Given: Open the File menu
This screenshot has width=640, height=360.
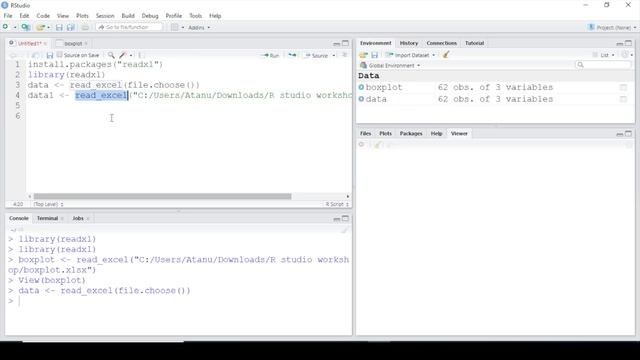Looking at the screenshot, I should (x=8, y=16).
